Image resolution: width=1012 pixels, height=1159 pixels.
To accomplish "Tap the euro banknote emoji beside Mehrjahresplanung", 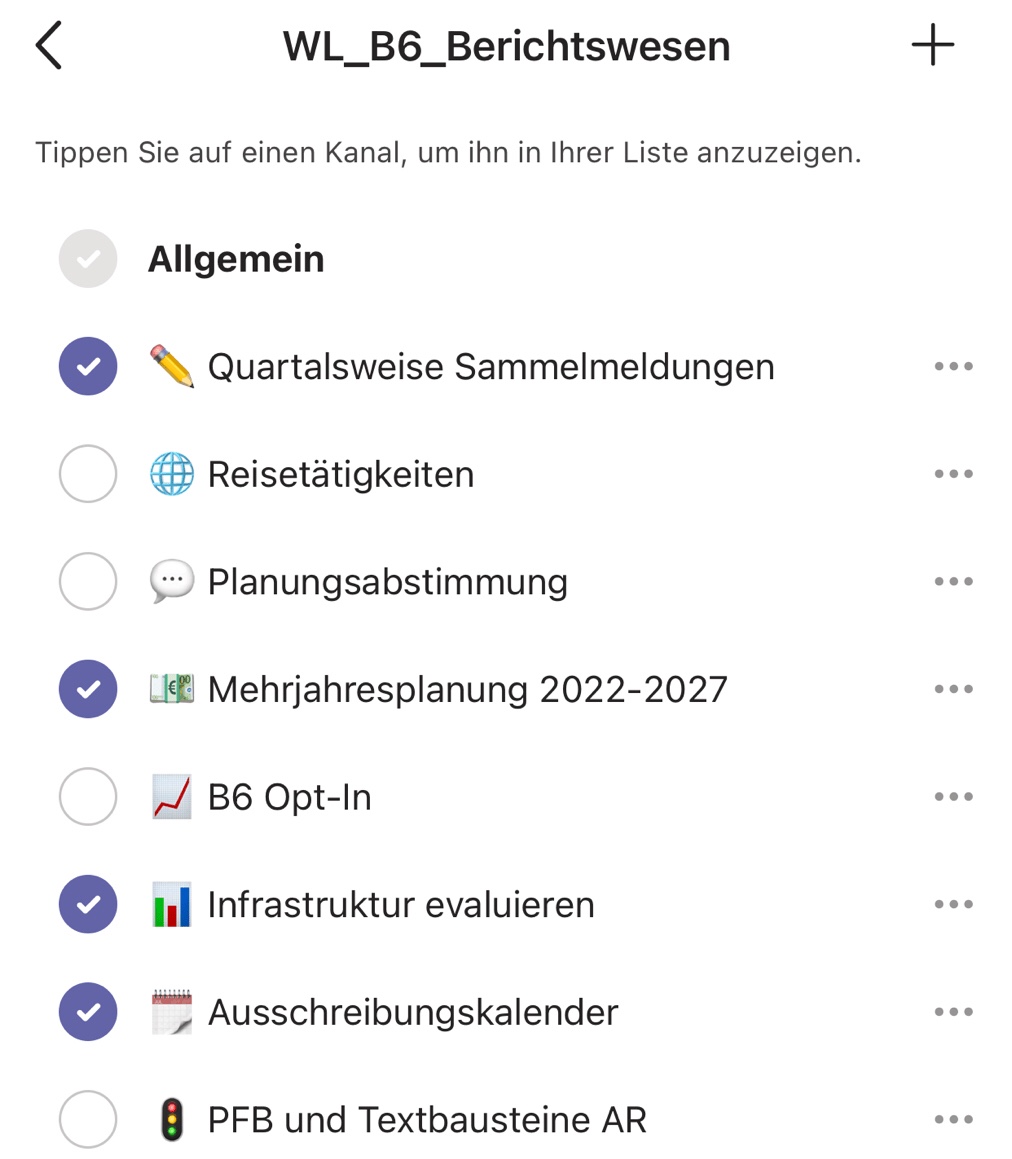I will coord(171,689).
